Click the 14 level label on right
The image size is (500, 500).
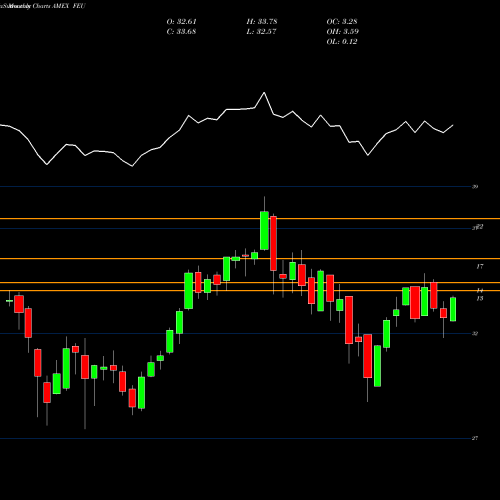tap(480, 290)
